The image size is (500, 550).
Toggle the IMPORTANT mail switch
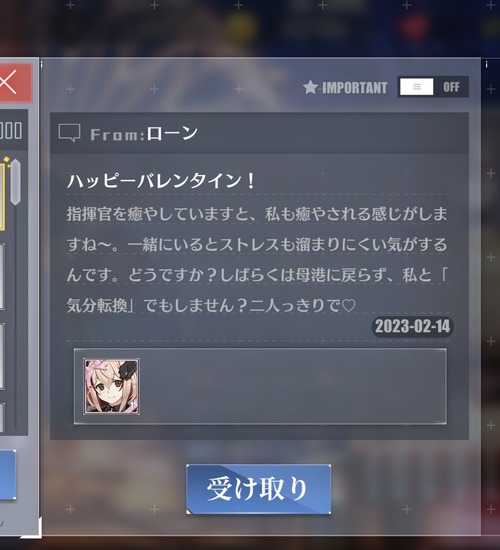[x=433, y=87]
